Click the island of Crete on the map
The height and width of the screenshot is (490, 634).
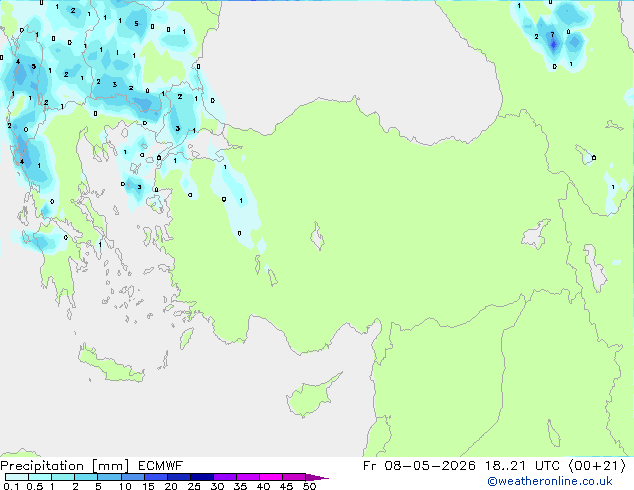click(x=111, y=366)
